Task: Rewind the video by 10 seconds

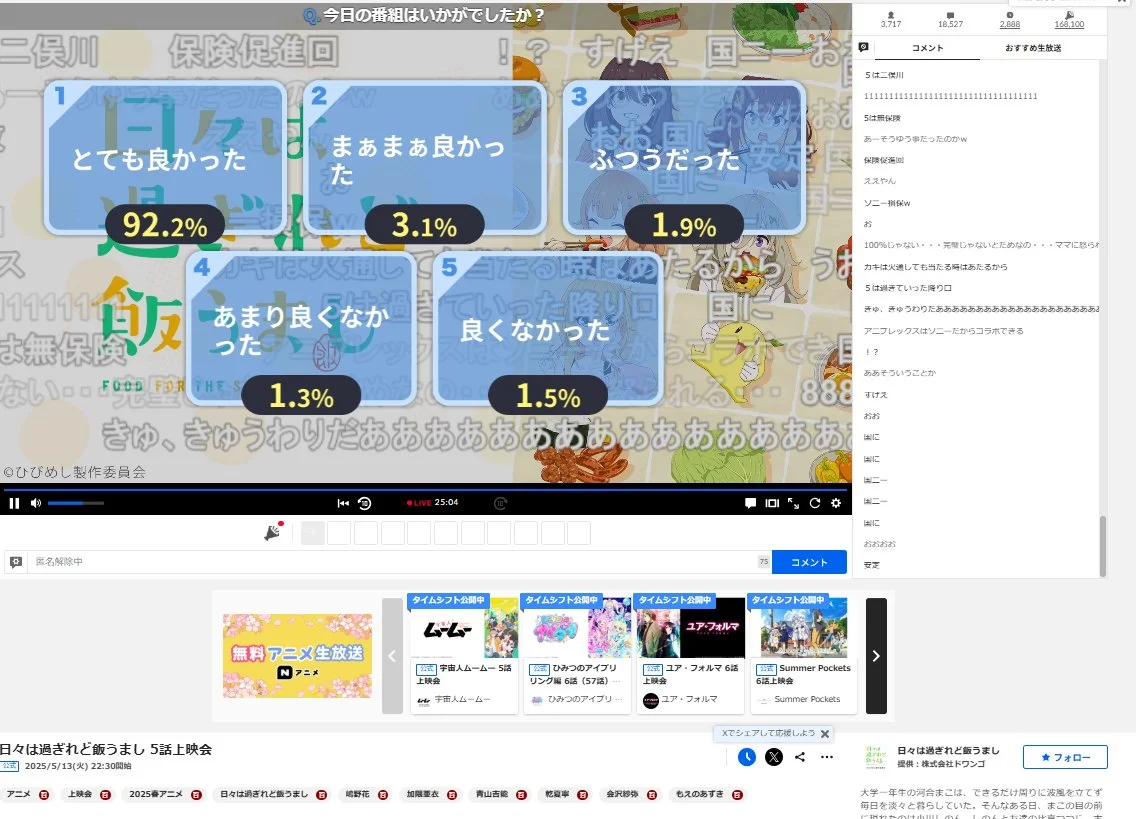Action: tap(364, 503)
